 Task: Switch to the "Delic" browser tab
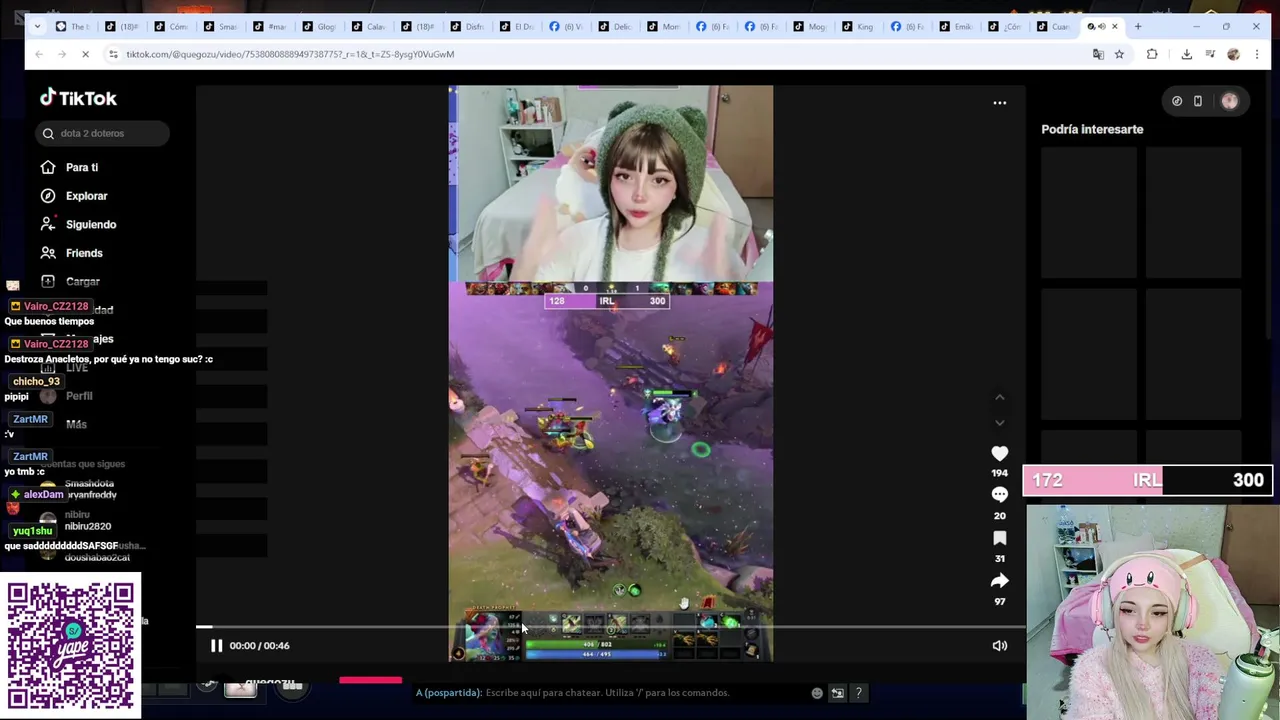click(x=613, y=26)
